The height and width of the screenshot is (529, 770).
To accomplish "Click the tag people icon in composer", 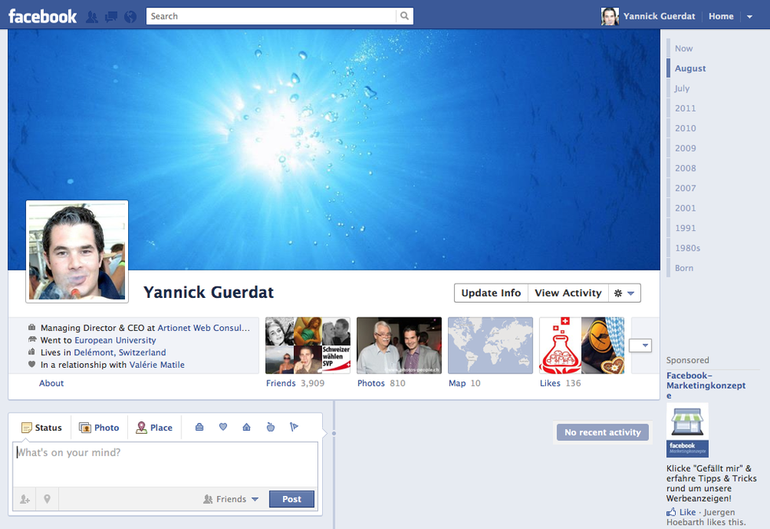I will [25, 499].
